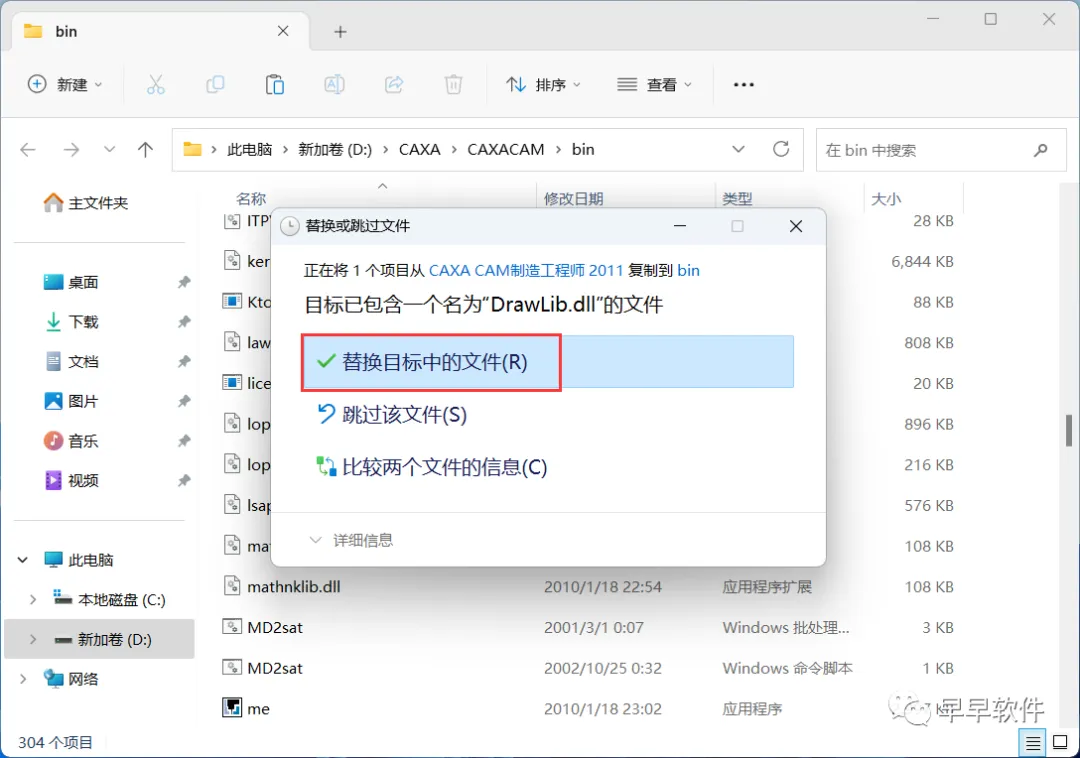
Task: Click the file list vertical scrollbar
Action: click(x=1068, y=430)
